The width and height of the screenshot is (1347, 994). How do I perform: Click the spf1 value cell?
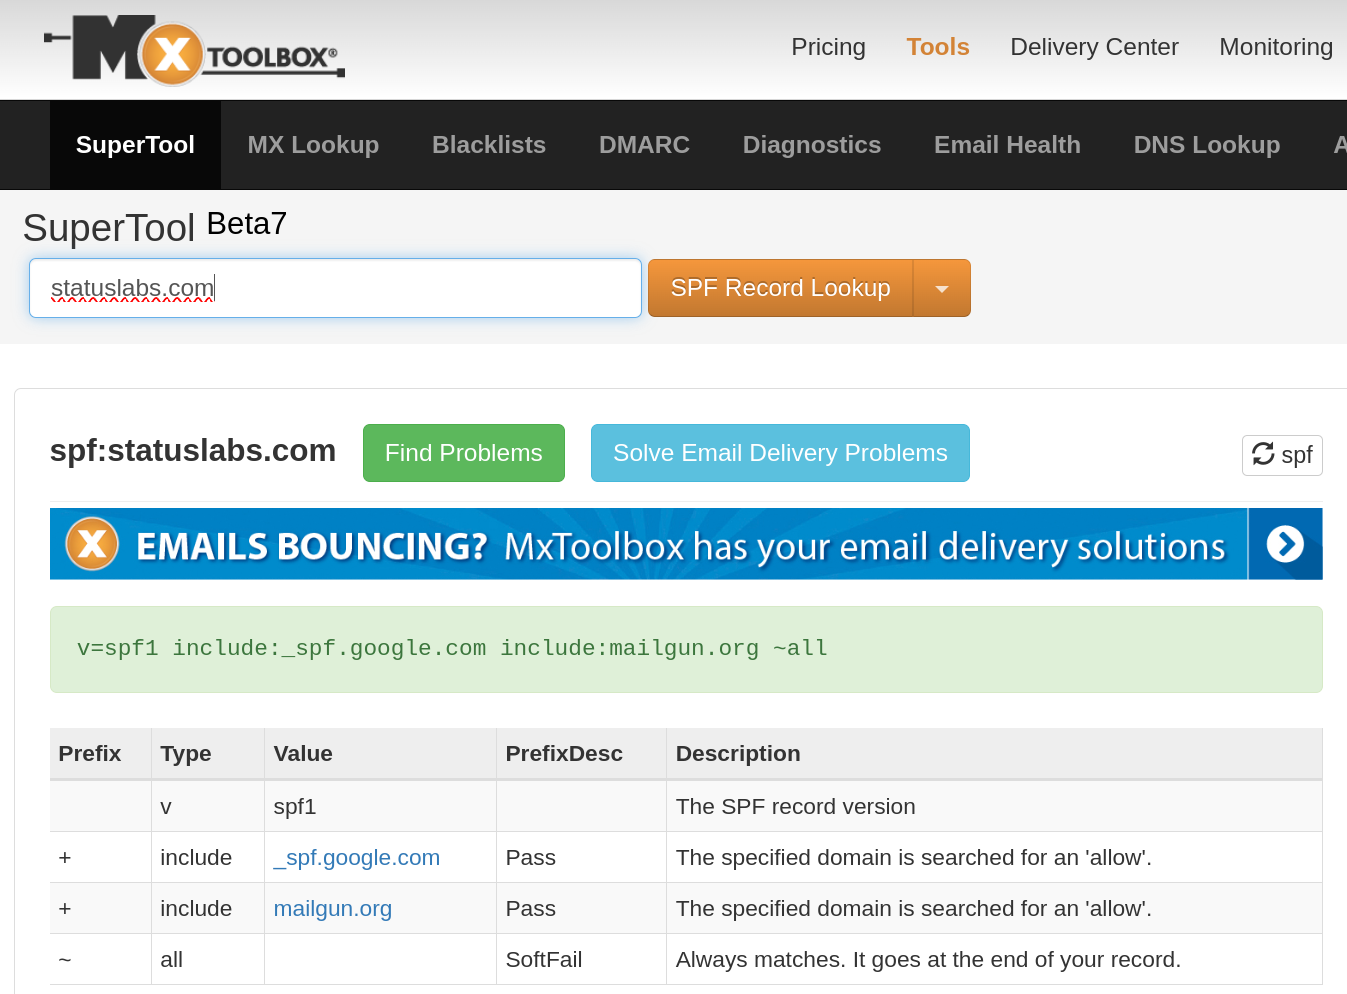point(380,807)
